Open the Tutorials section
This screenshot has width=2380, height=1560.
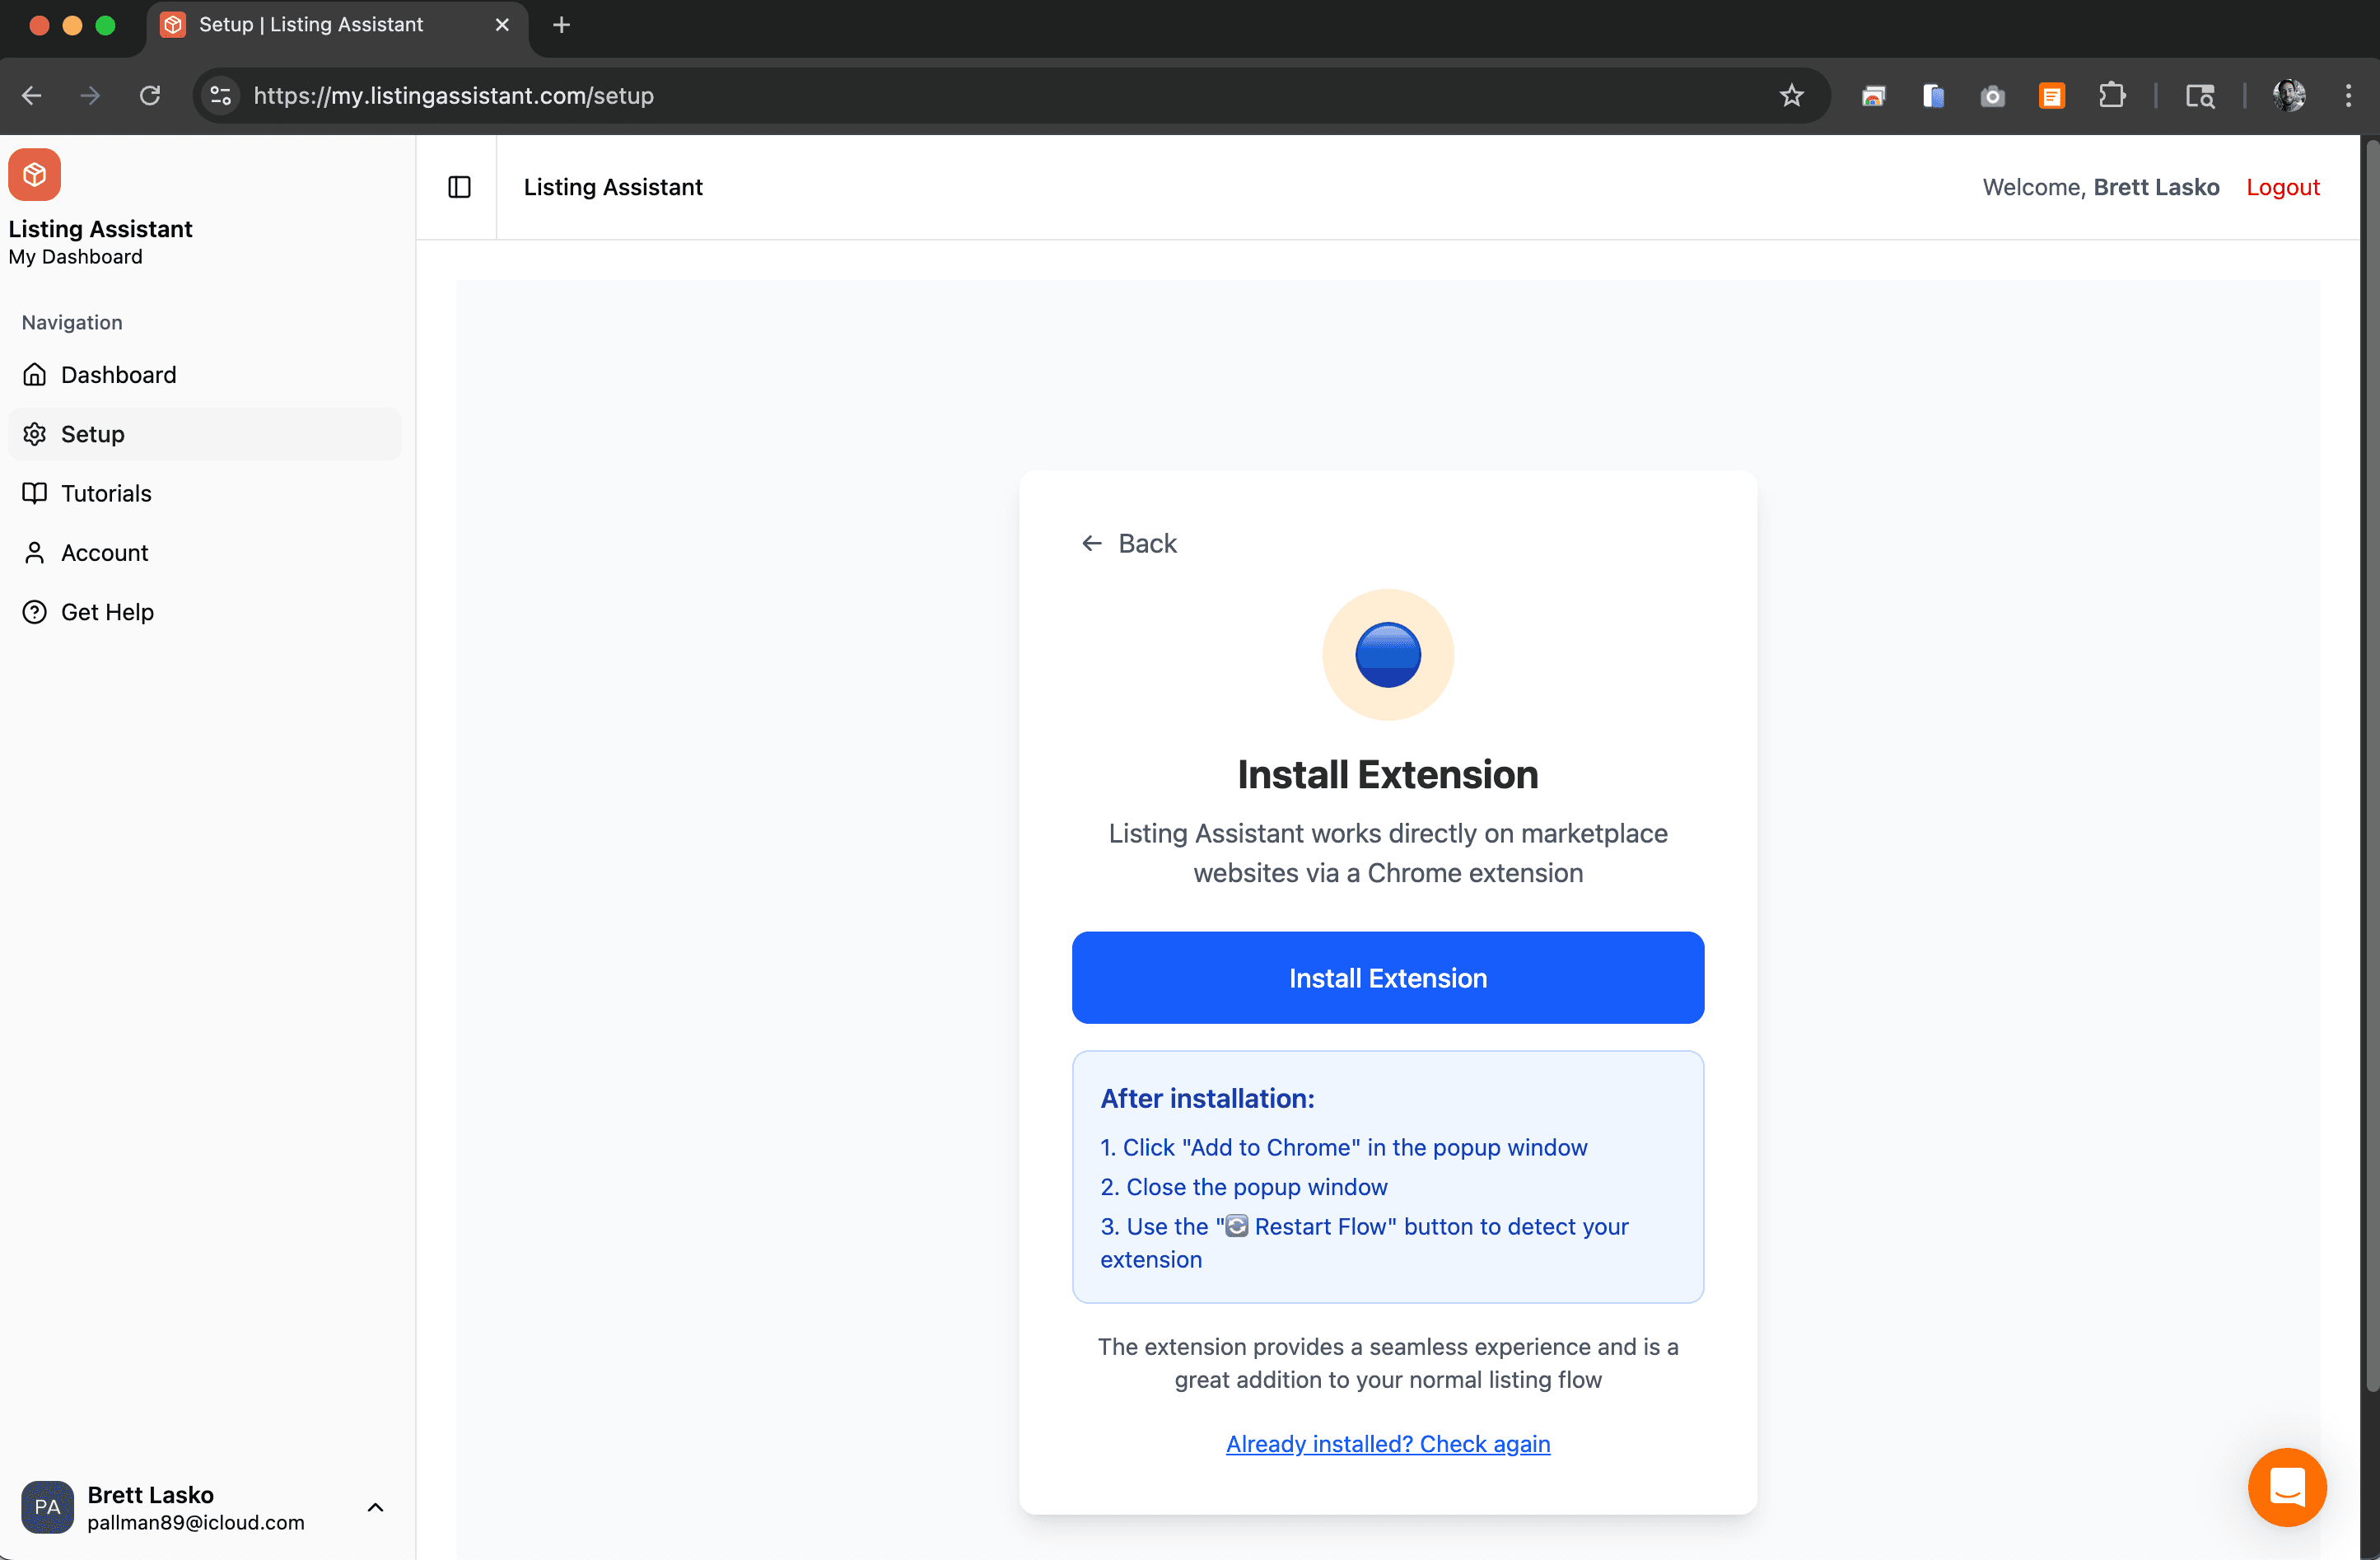(107, 493)
